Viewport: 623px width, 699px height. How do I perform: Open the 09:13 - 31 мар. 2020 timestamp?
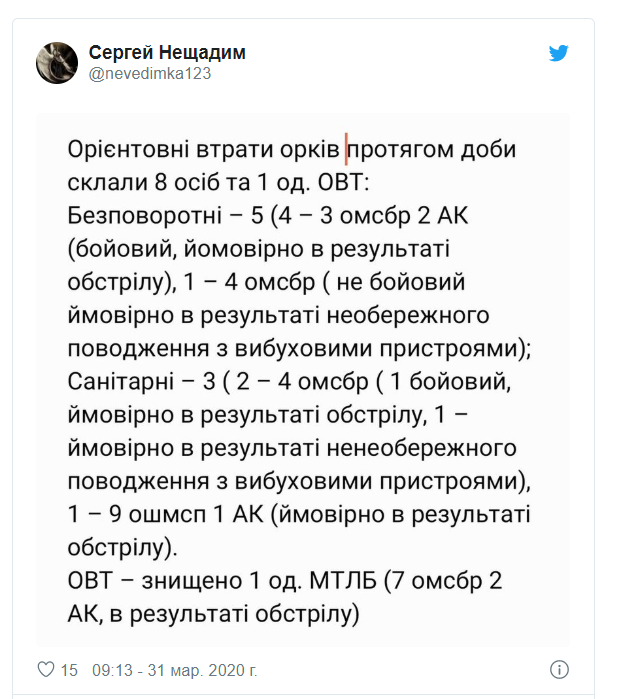point(175,670)
